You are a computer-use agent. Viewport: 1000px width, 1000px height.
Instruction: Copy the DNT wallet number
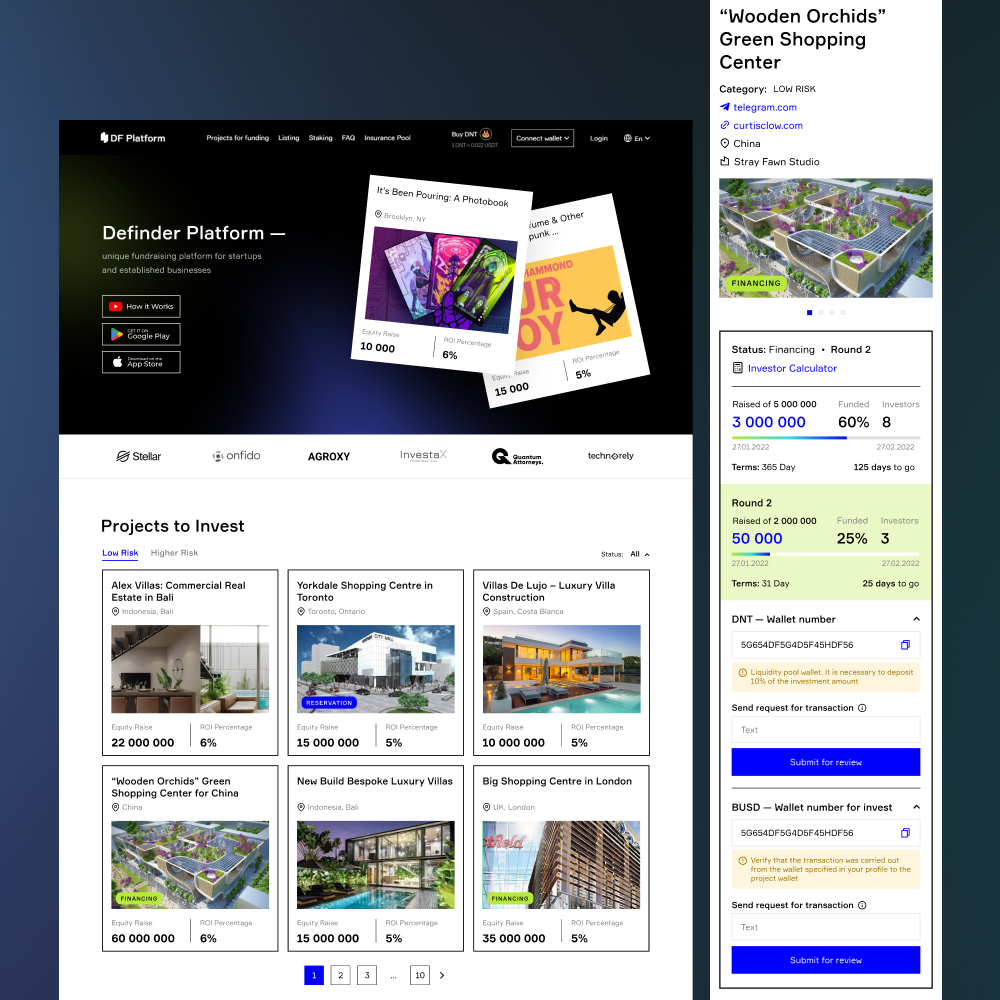tap(905, 645)
